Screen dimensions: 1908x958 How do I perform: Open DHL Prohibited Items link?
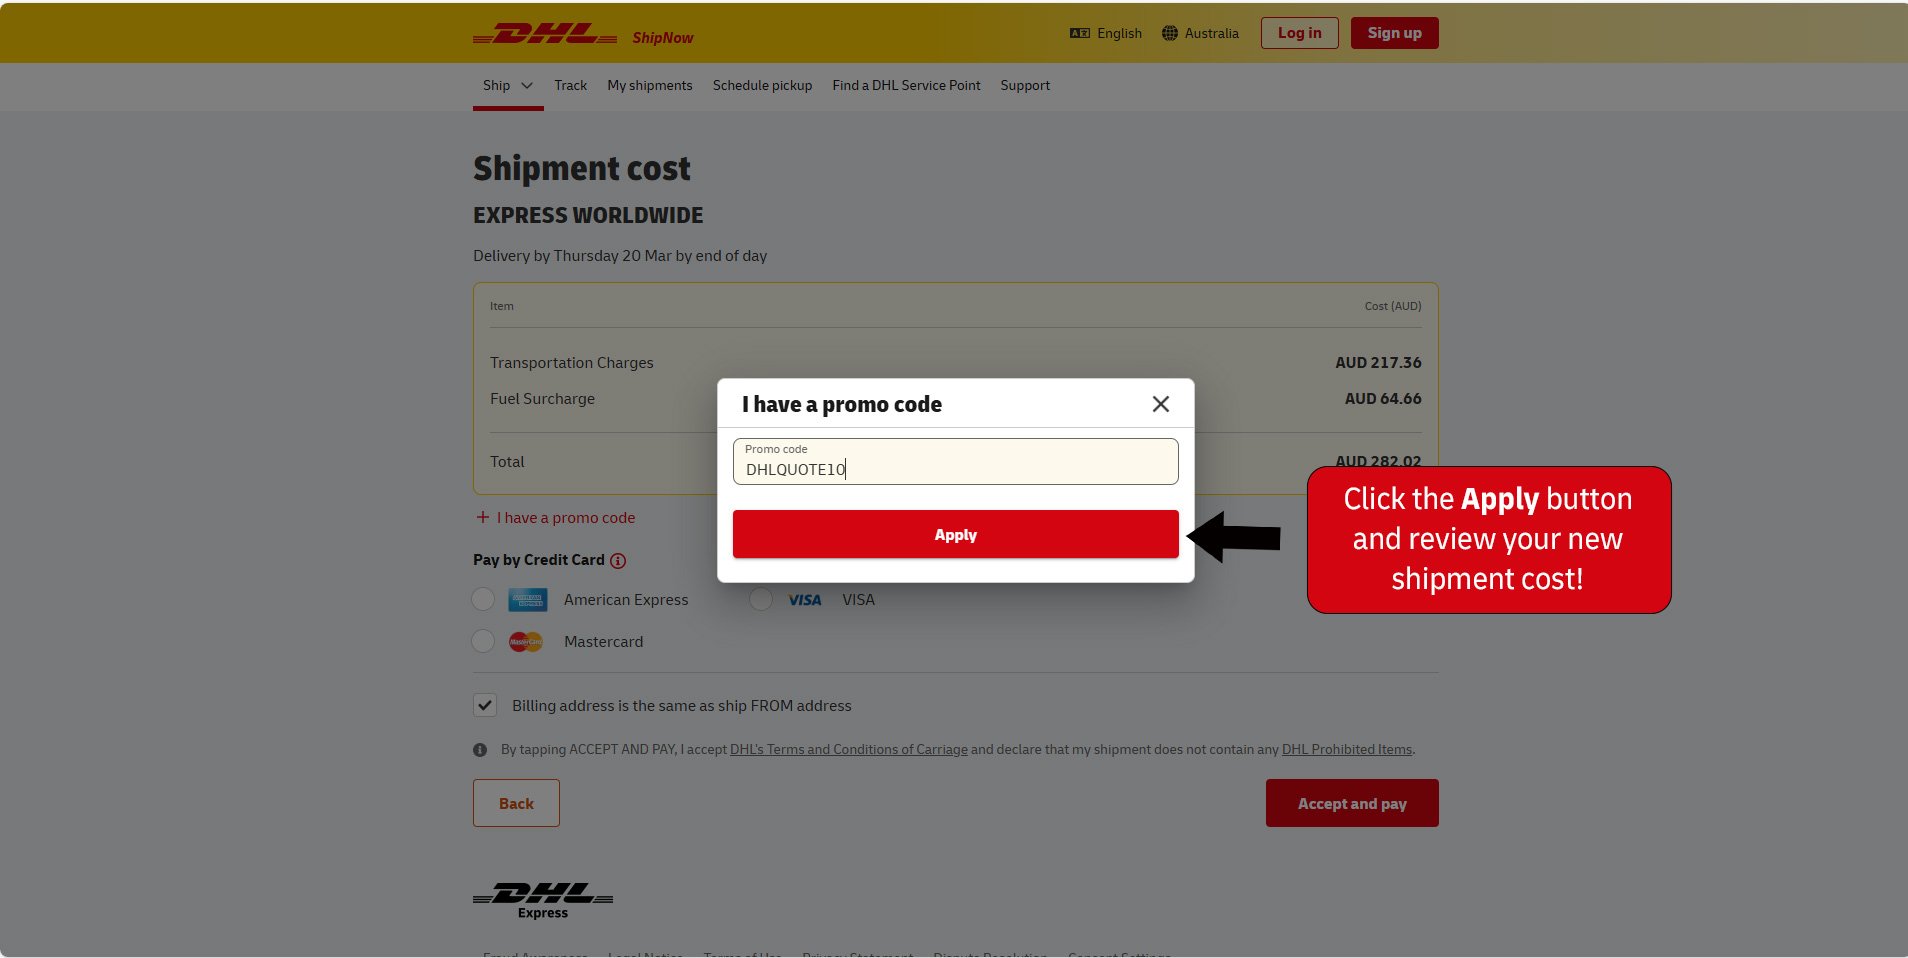point(1347,749)
